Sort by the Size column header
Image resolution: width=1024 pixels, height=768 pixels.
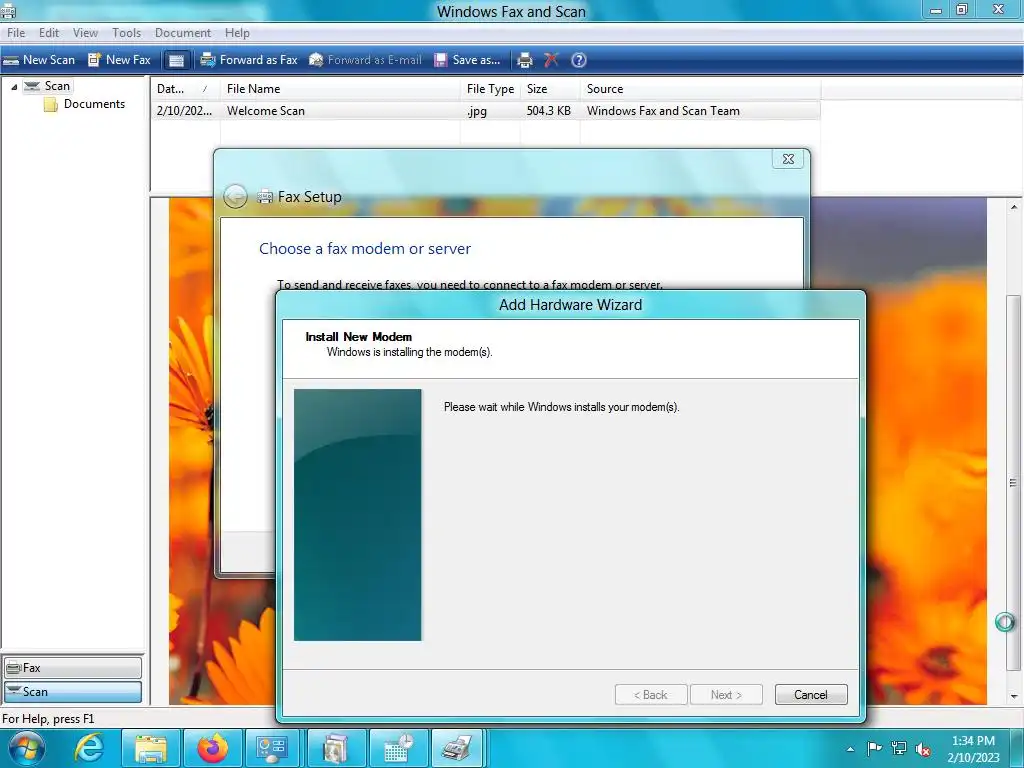click(x=550, y=89)
